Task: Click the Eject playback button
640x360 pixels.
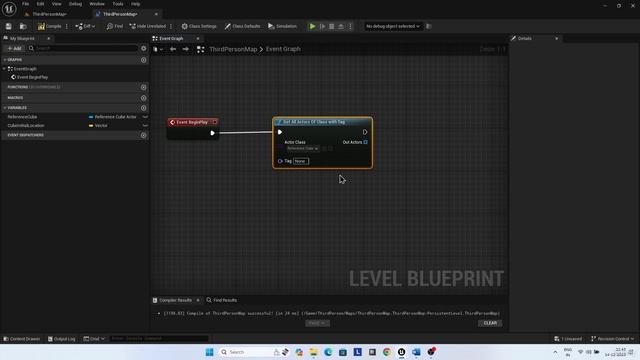Action: [341, 26]
